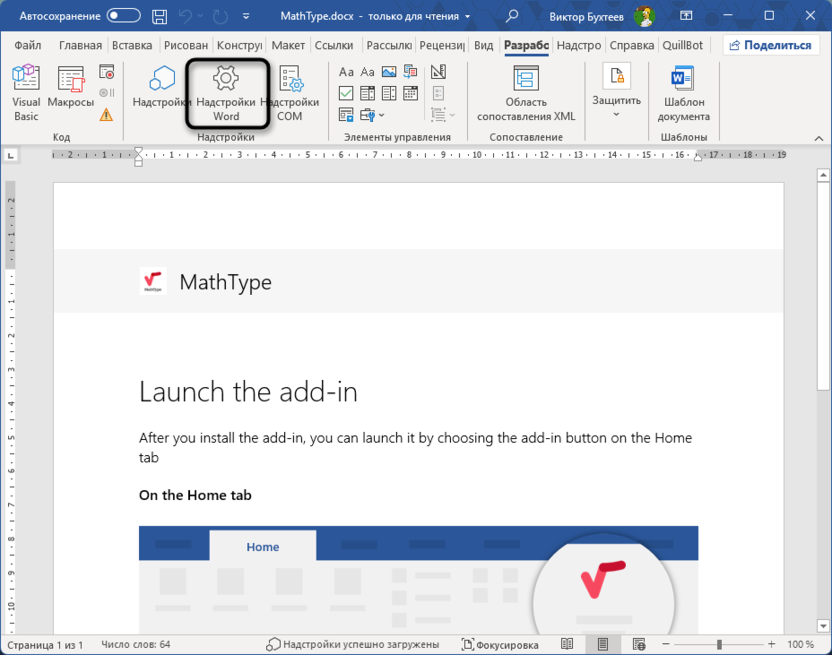Open the Файл menu

pyautogui.click(x=28, y=45)
